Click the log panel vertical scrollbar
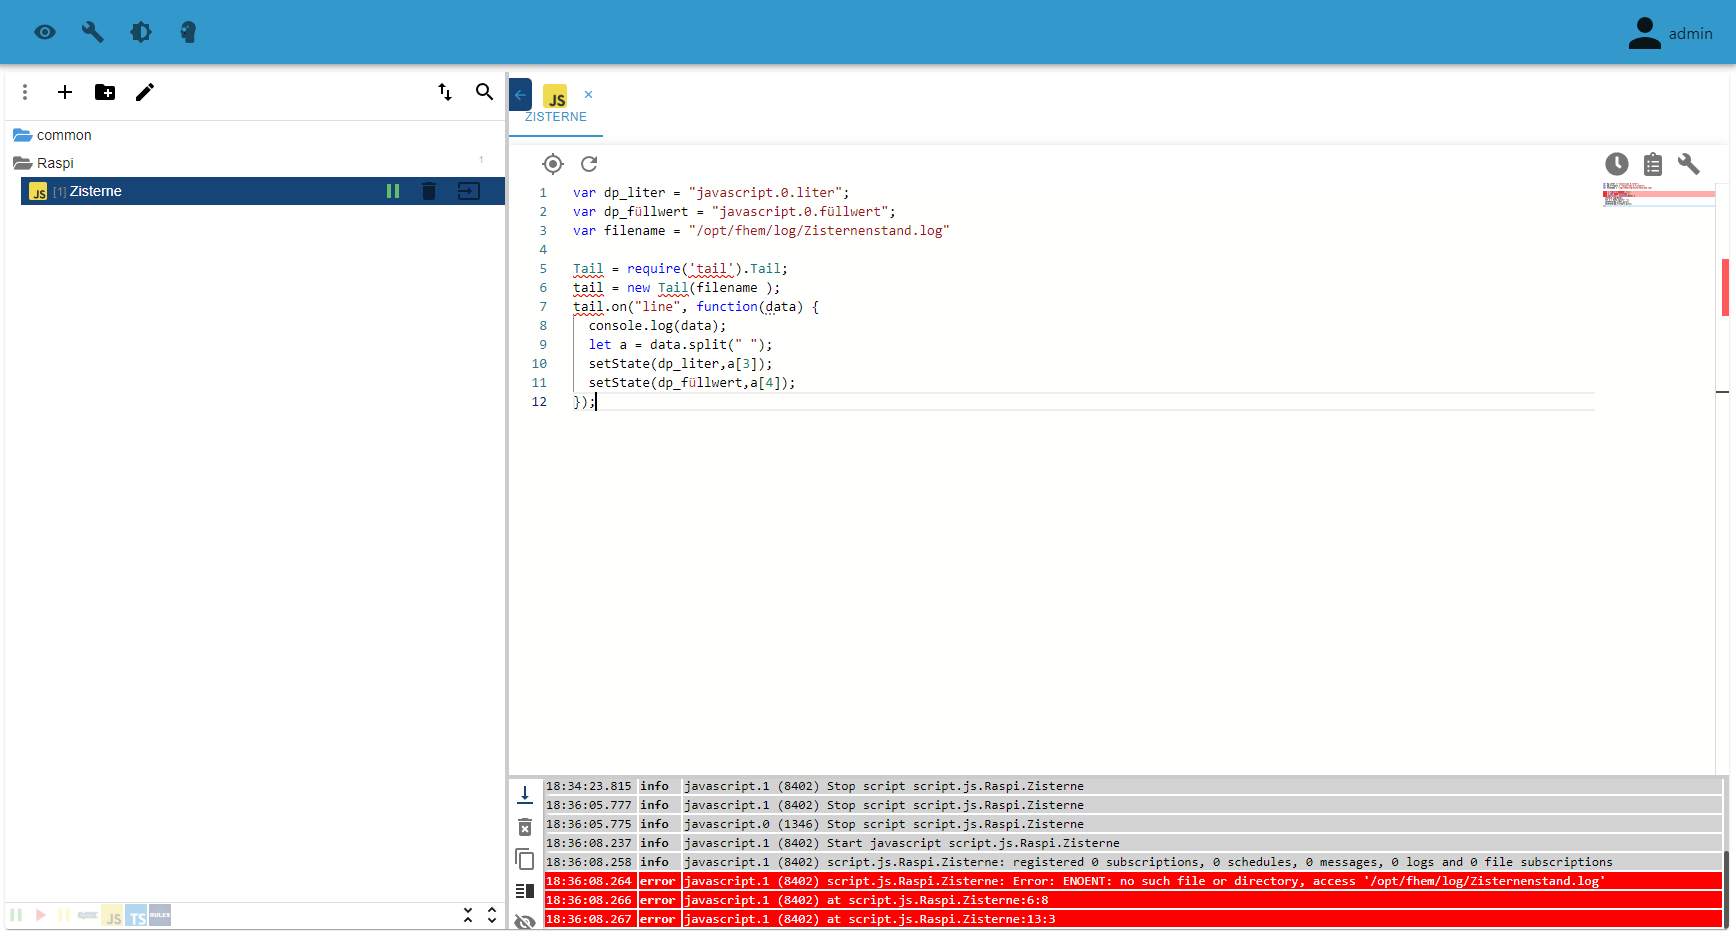1736x931 pixels. [x=1727, y=890]
